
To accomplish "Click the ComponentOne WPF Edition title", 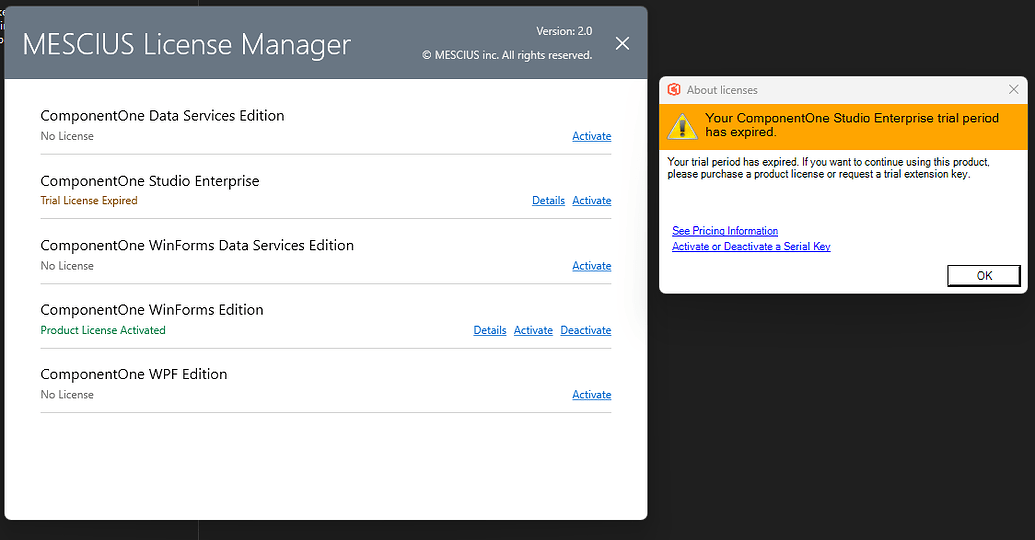I will (134, 374).
